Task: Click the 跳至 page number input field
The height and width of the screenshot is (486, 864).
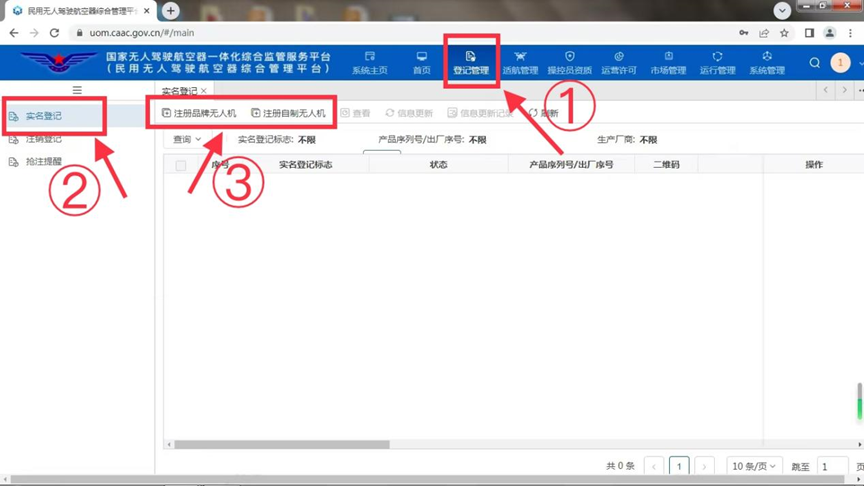Action: point(832,467)
